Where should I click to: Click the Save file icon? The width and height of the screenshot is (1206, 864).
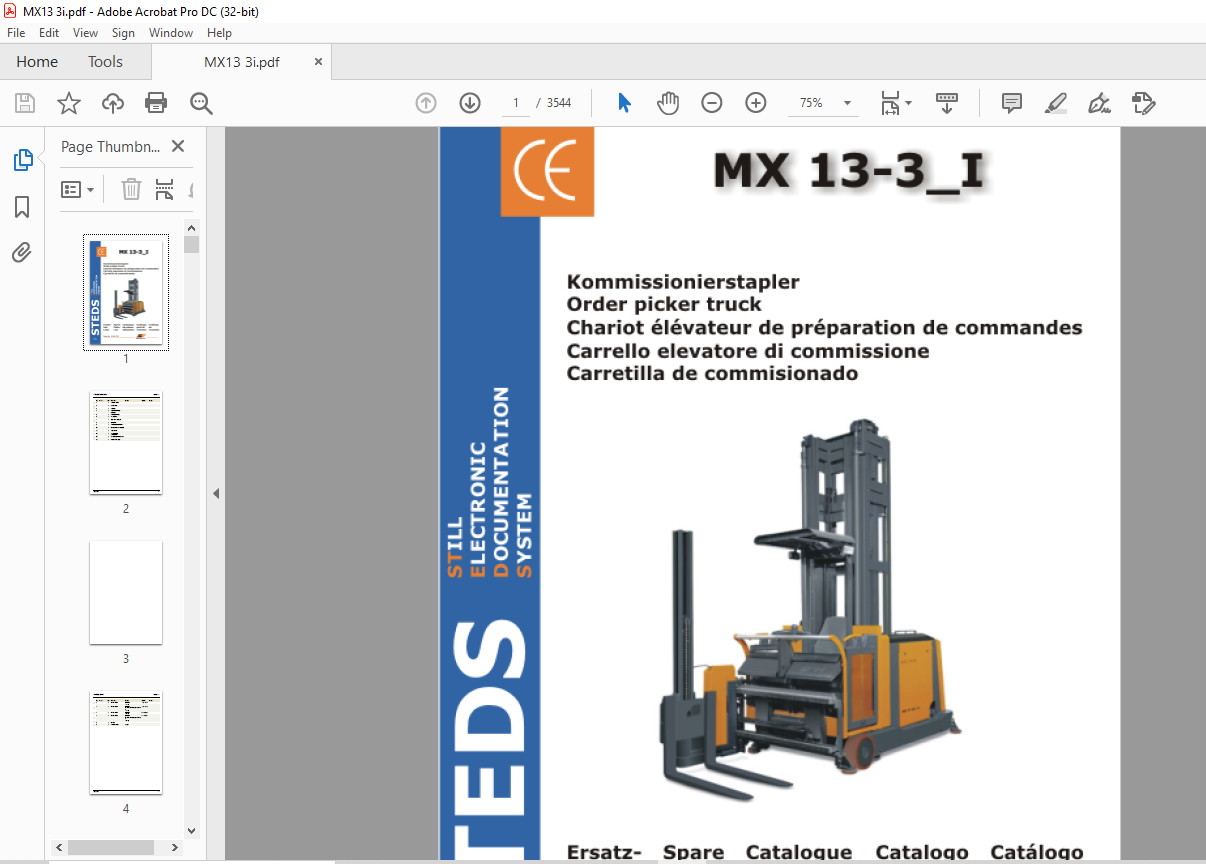25,103
